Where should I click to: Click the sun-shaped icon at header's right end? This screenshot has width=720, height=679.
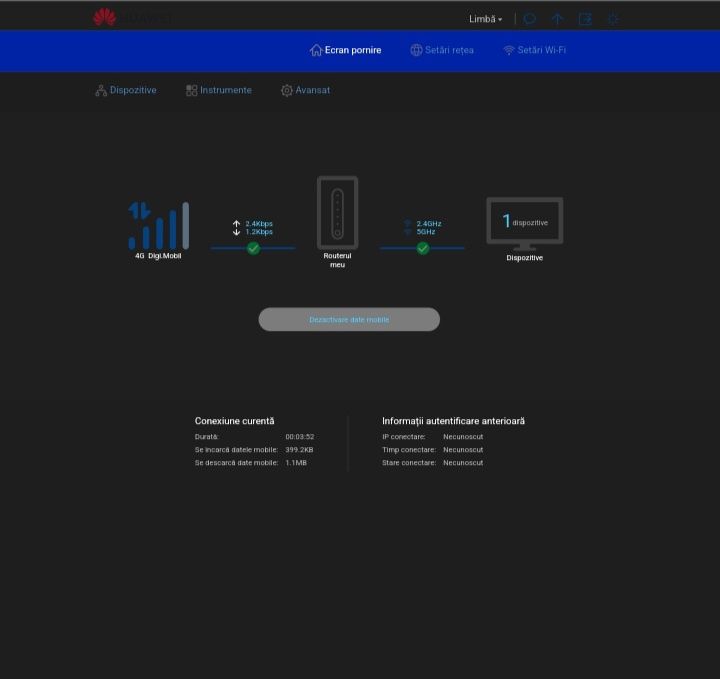[613, 19]
